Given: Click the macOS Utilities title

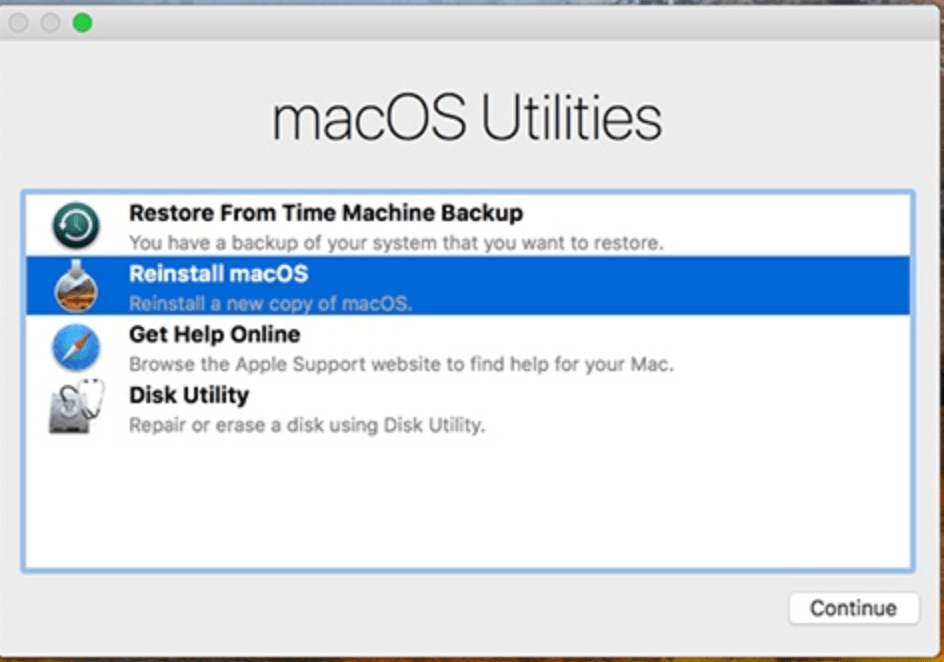Looking at the screenshot, I should pyautogui.click(x=466, y=116).
